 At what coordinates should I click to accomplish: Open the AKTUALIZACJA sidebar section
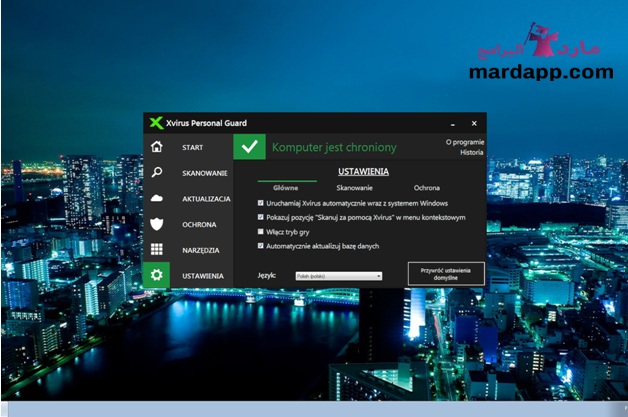click(x=206, y=199)
